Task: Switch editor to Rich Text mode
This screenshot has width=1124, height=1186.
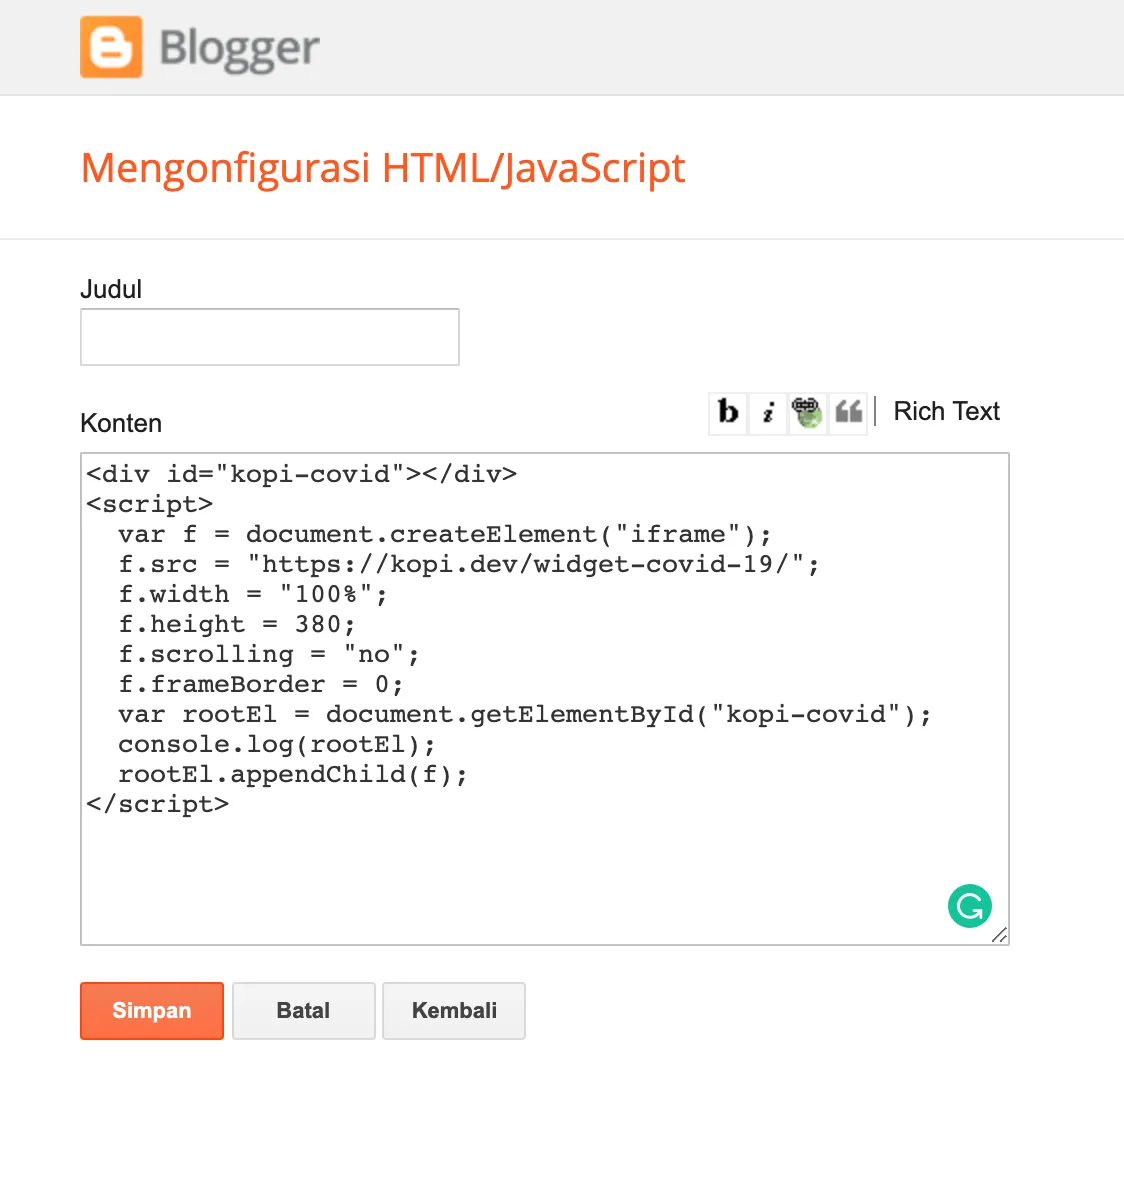Action: 946,412
